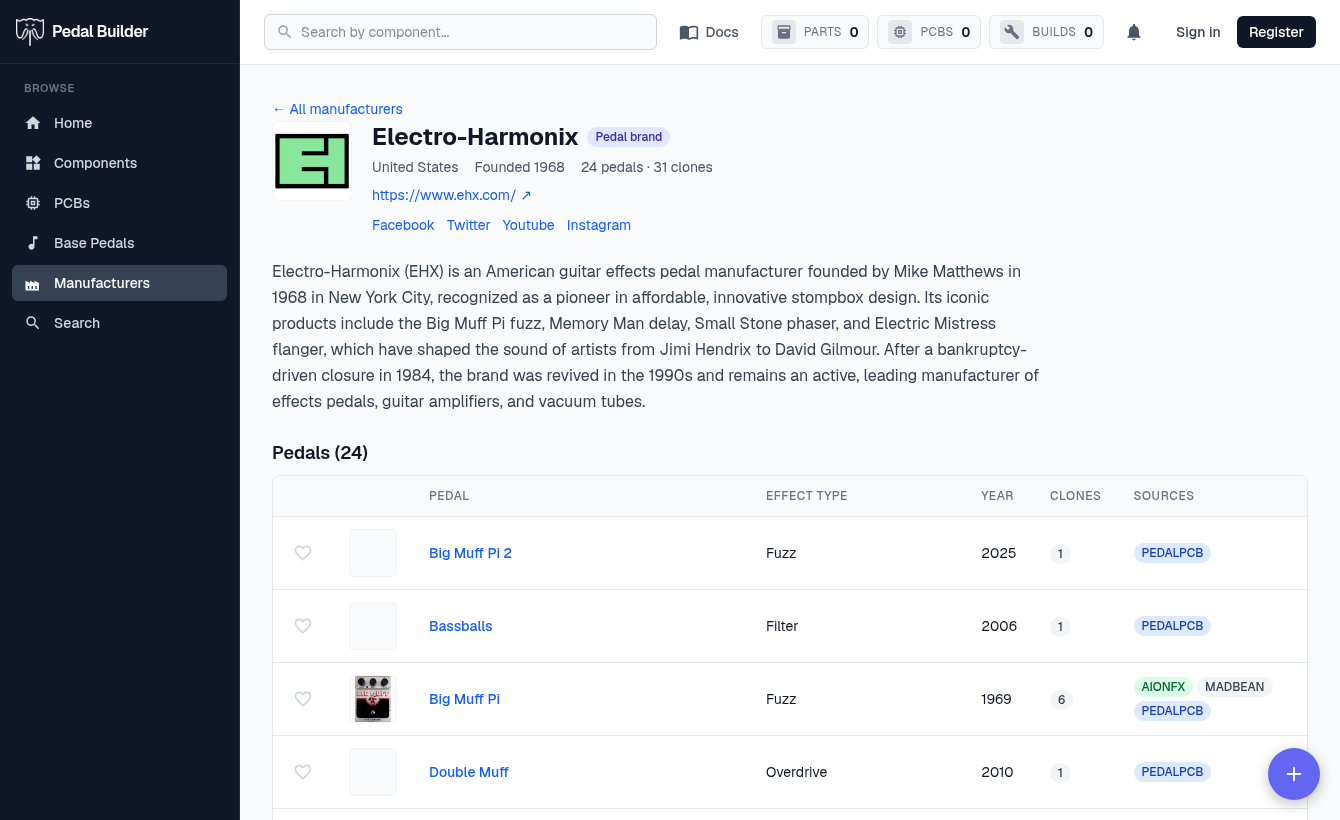Screen dimensions: 1340x820
Task: Open Big Muff Pi pedal thumbnail
Action: pyautogui.click(x=373, y=699)
